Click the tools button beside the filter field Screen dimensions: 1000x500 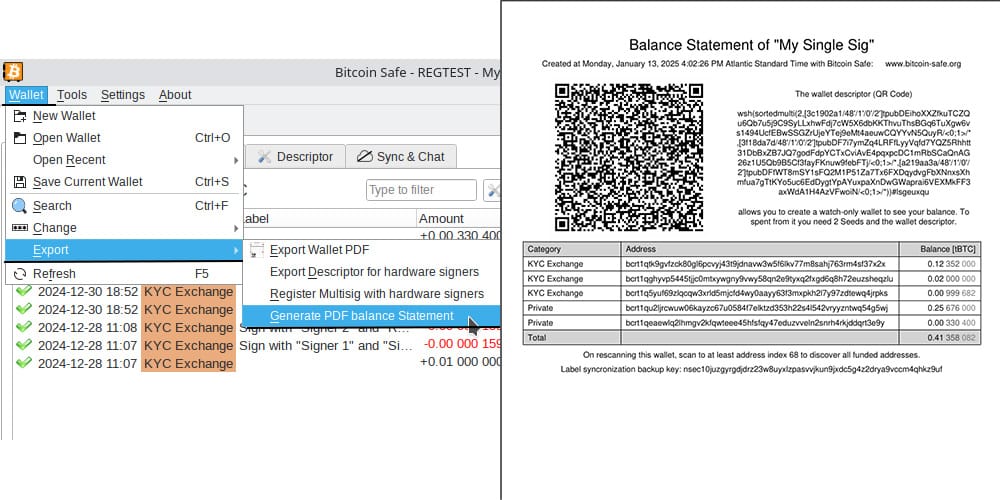point(492,190)
